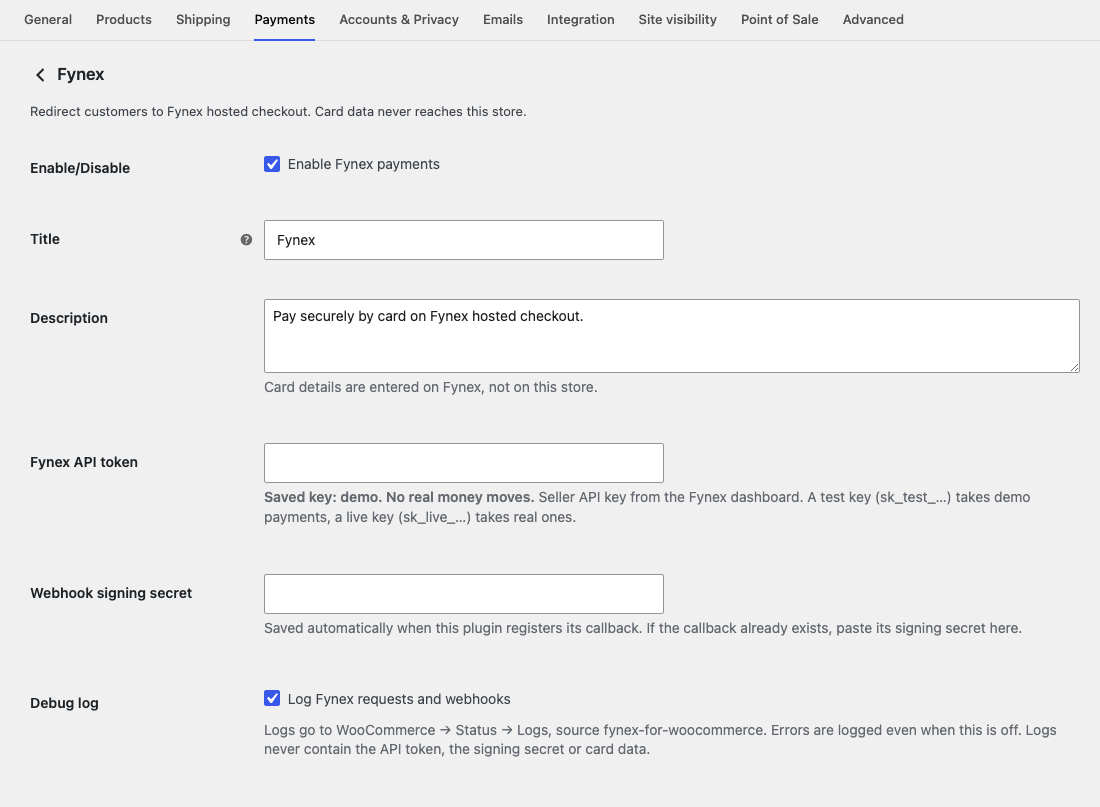Screen dimensions: 1100x807
Task: Focus the Title input containing Fynex
Action: [464, 240]
